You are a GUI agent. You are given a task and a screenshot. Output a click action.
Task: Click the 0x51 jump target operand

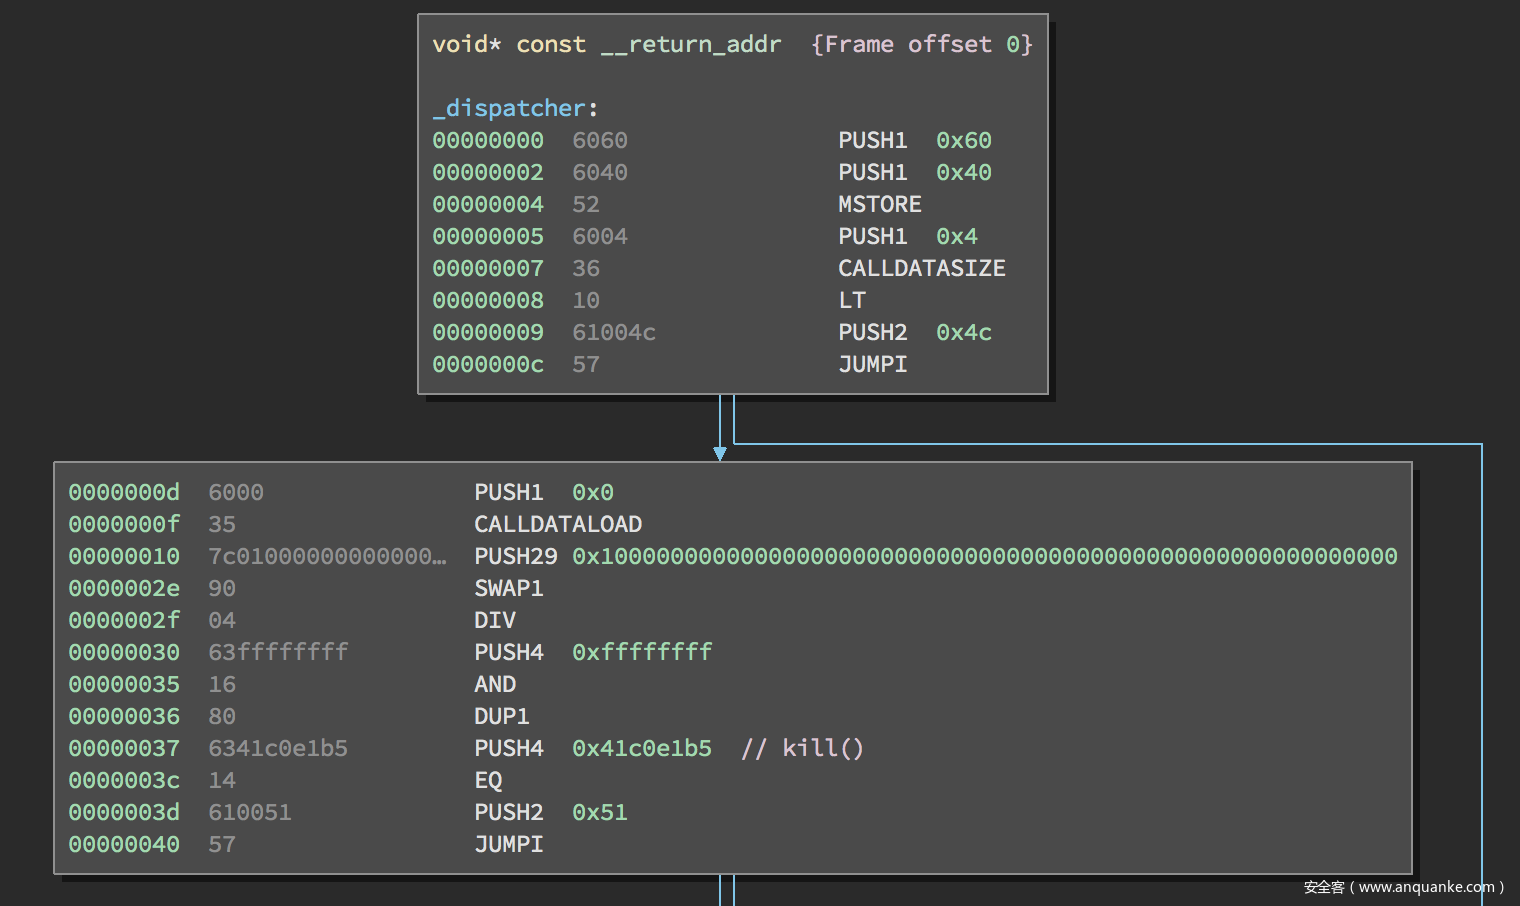coord(599,812)
